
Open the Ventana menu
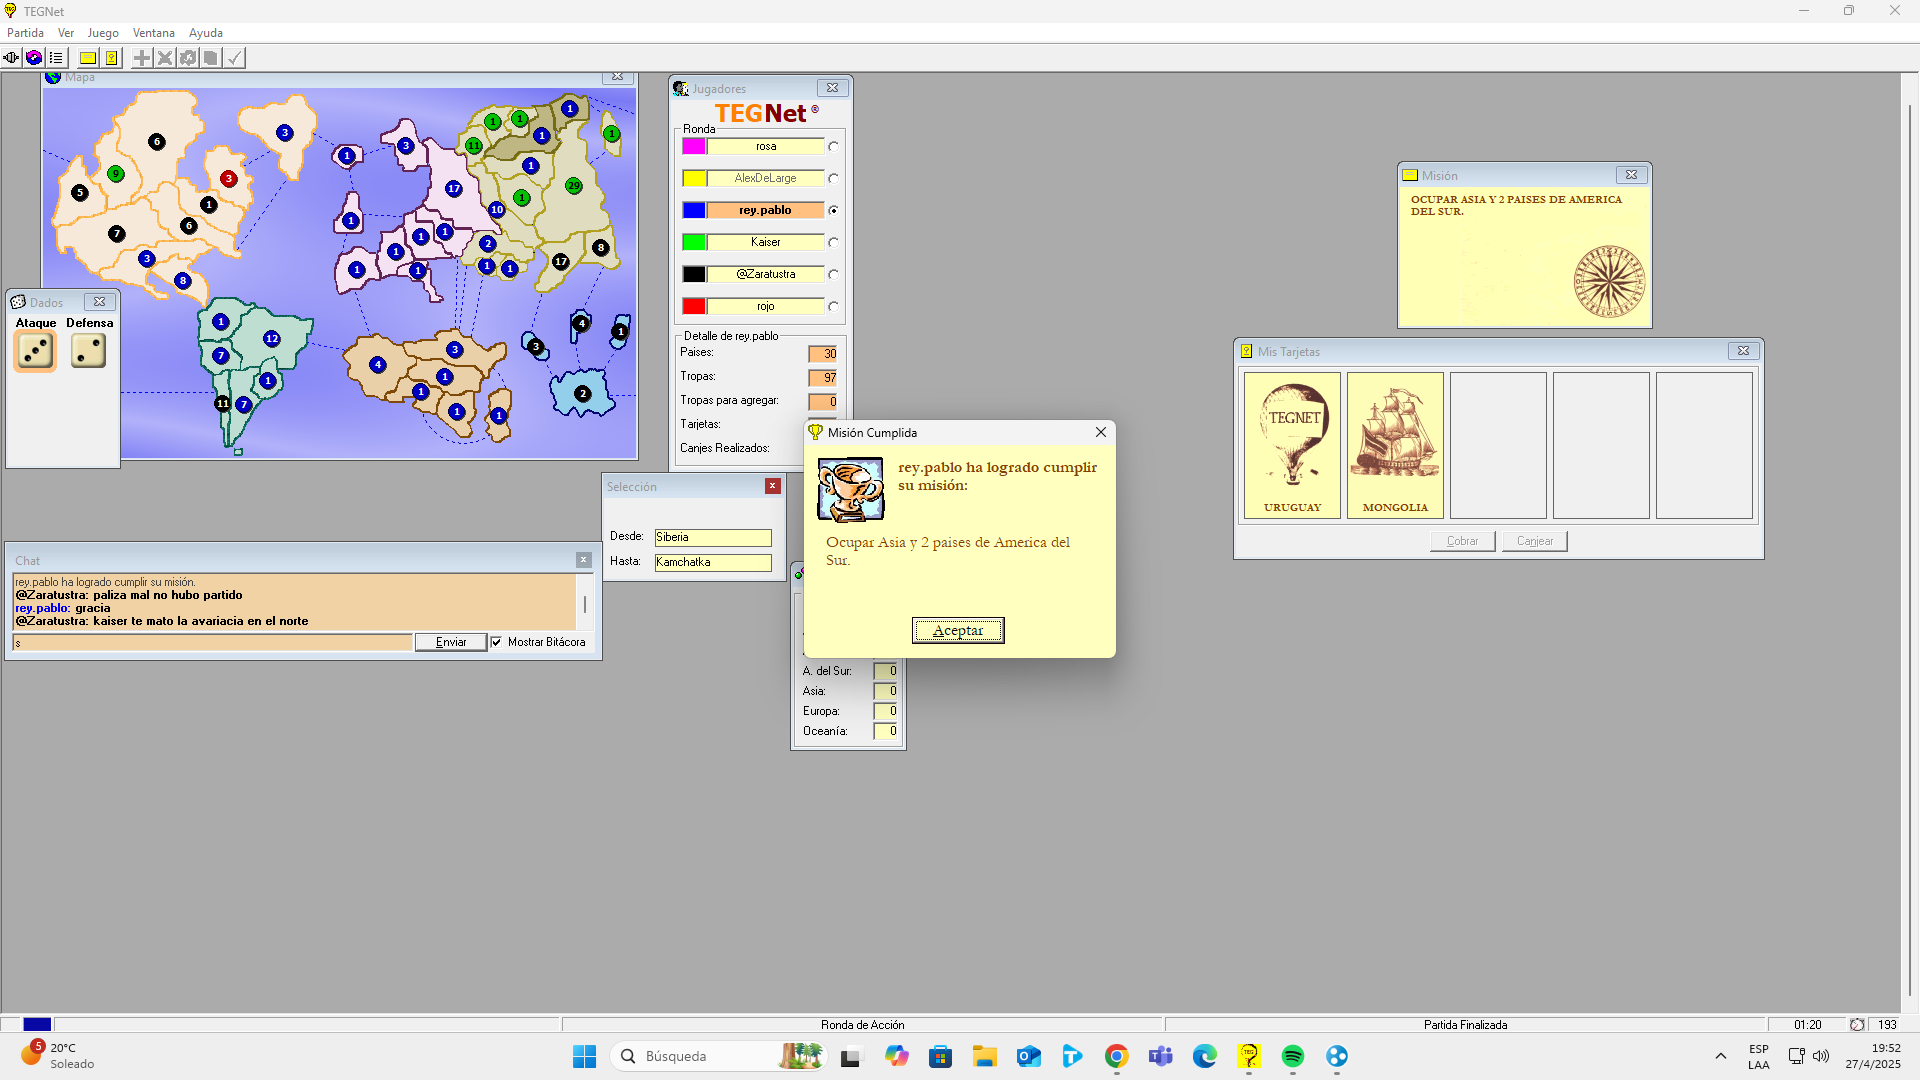pos(154,33)
